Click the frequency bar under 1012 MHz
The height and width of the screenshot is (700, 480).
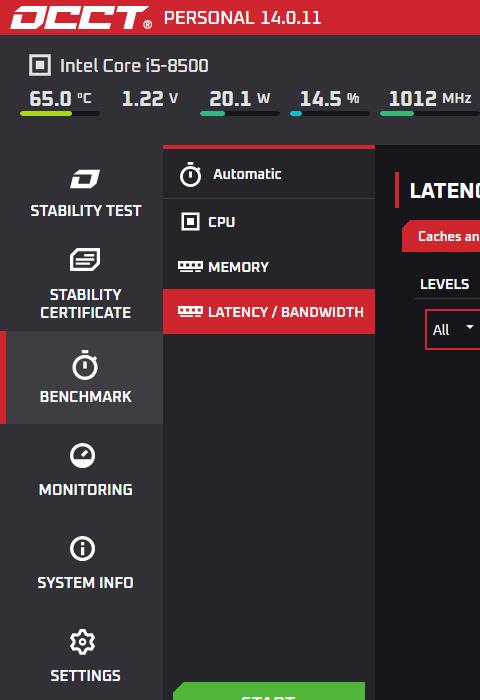430,113
